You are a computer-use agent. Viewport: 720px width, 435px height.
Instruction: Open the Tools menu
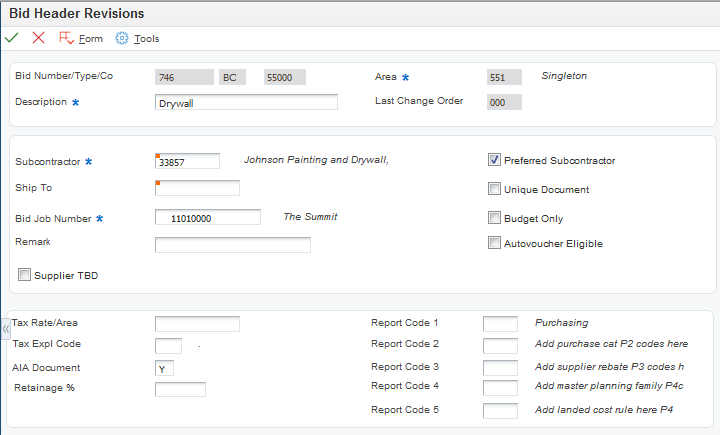[146, 39]
